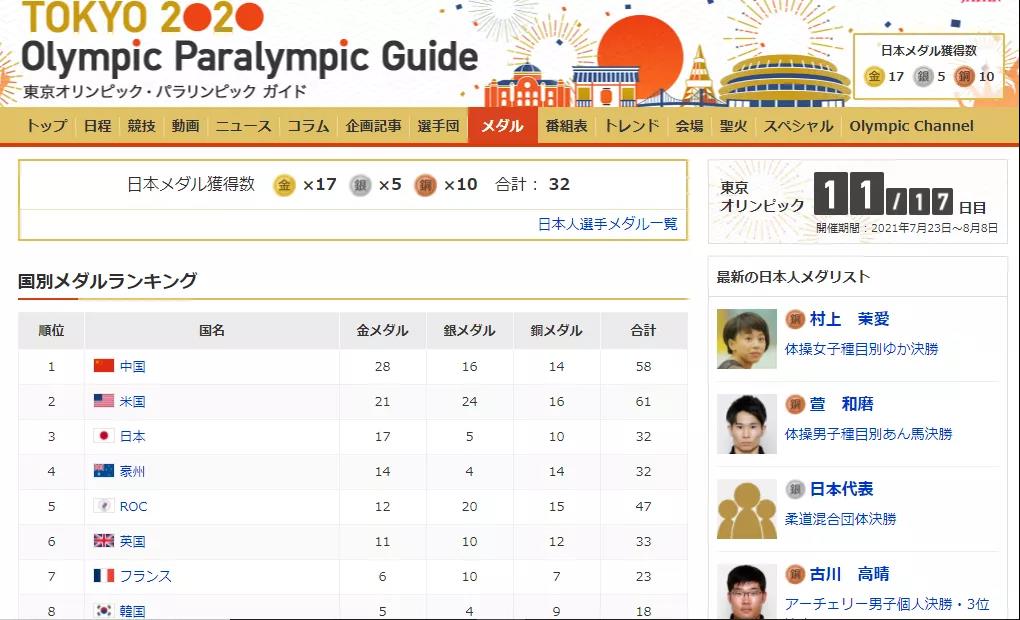This screenshot has height=620, width=1020.
Task: Click bronze medal icon in header widget
Action: pyautogui.click(x=964, y=76)
